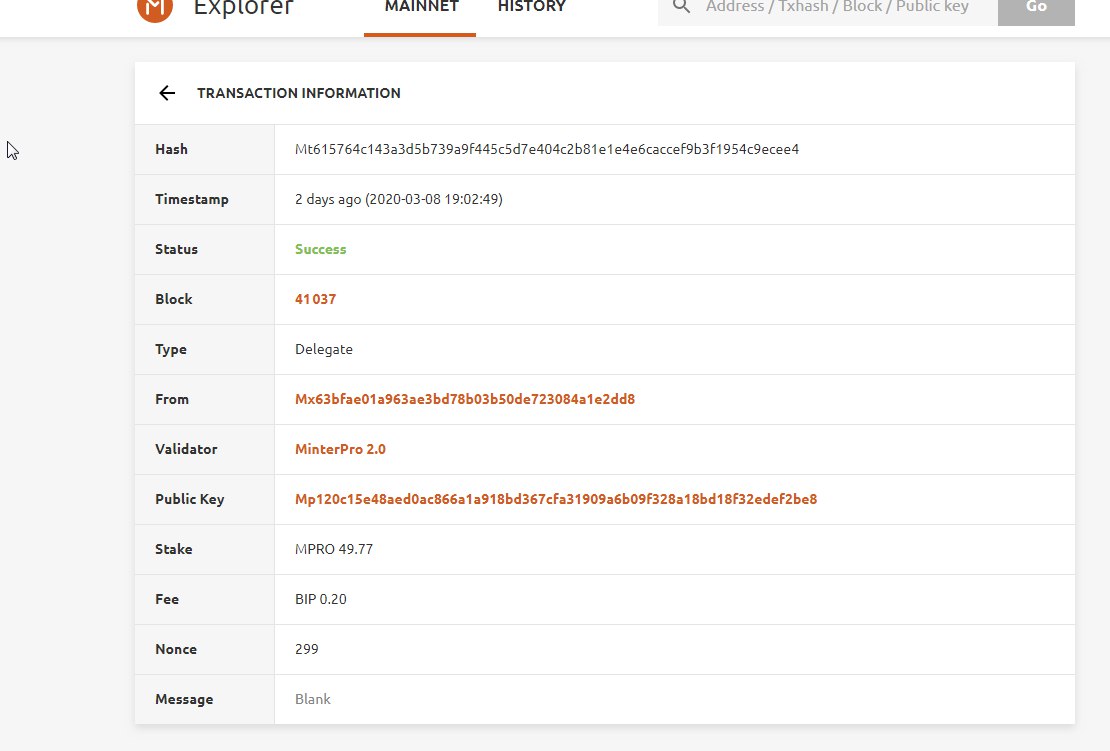Click the search magnifier icon
The image size is (1110, 751).
coord(682,7)
